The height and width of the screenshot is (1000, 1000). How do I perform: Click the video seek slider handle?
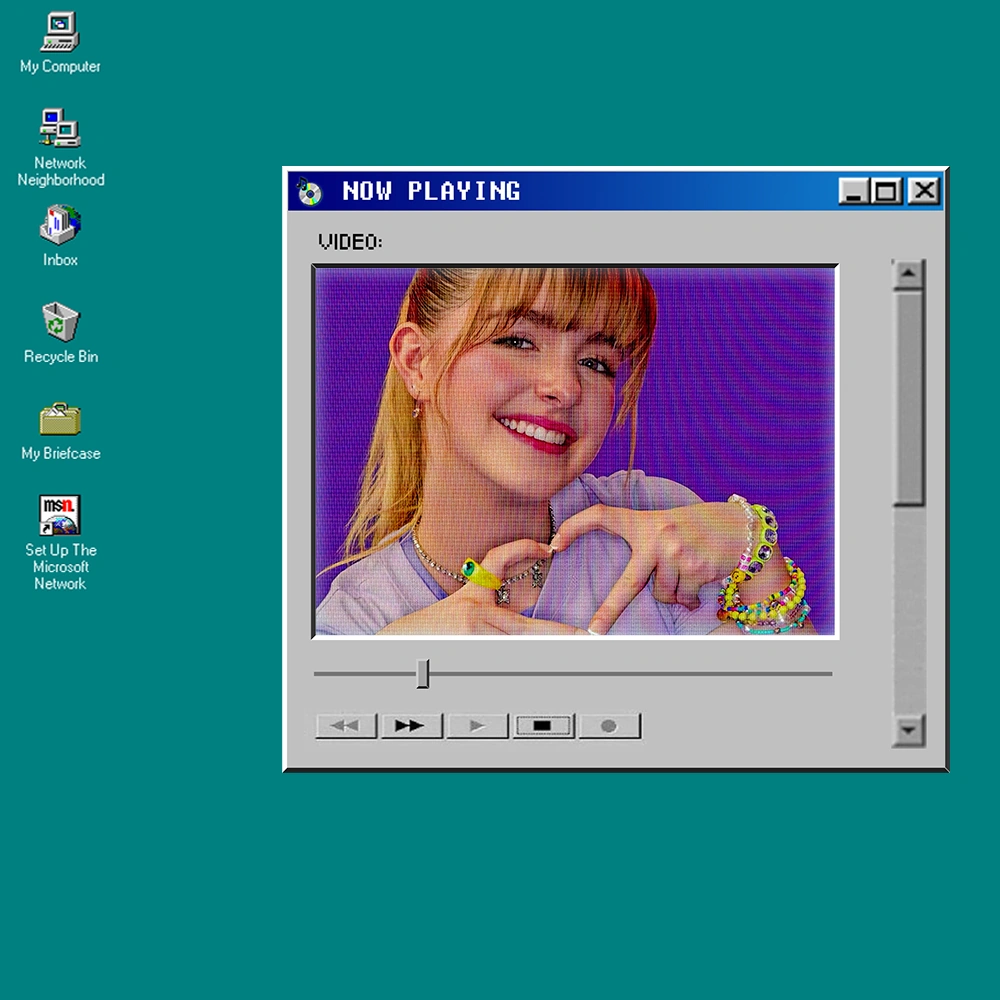tap(423, 673)
